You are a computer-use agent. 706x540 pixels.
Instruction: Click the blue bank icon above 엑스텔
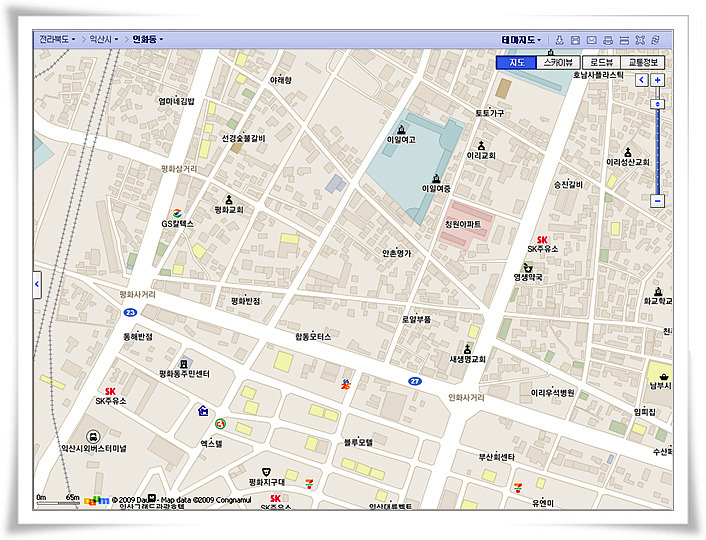coord(204,411)
